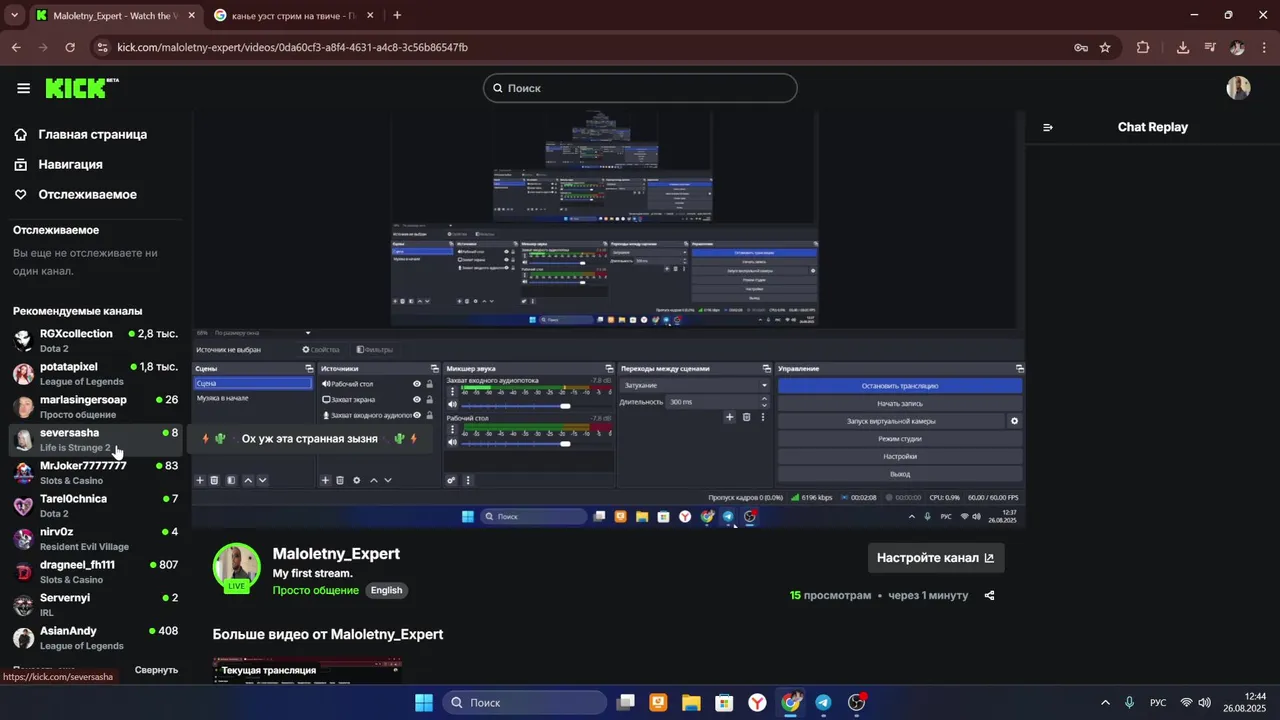Go back in browser history

(x=16, y=47)
